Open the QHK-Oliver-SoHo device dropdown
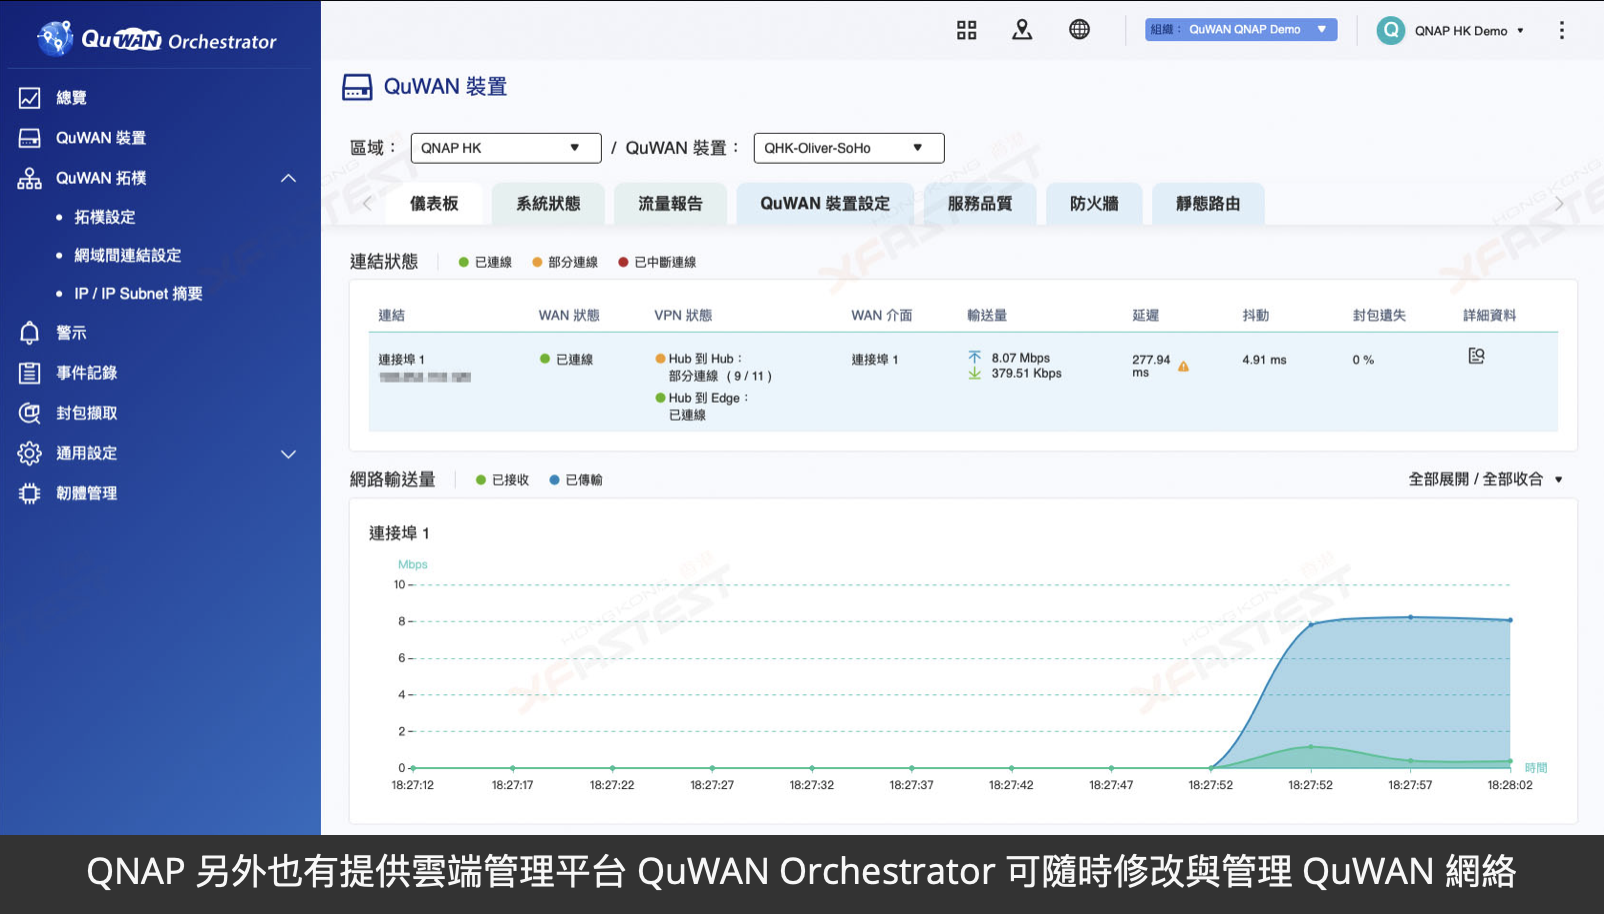 coord(848,148)
